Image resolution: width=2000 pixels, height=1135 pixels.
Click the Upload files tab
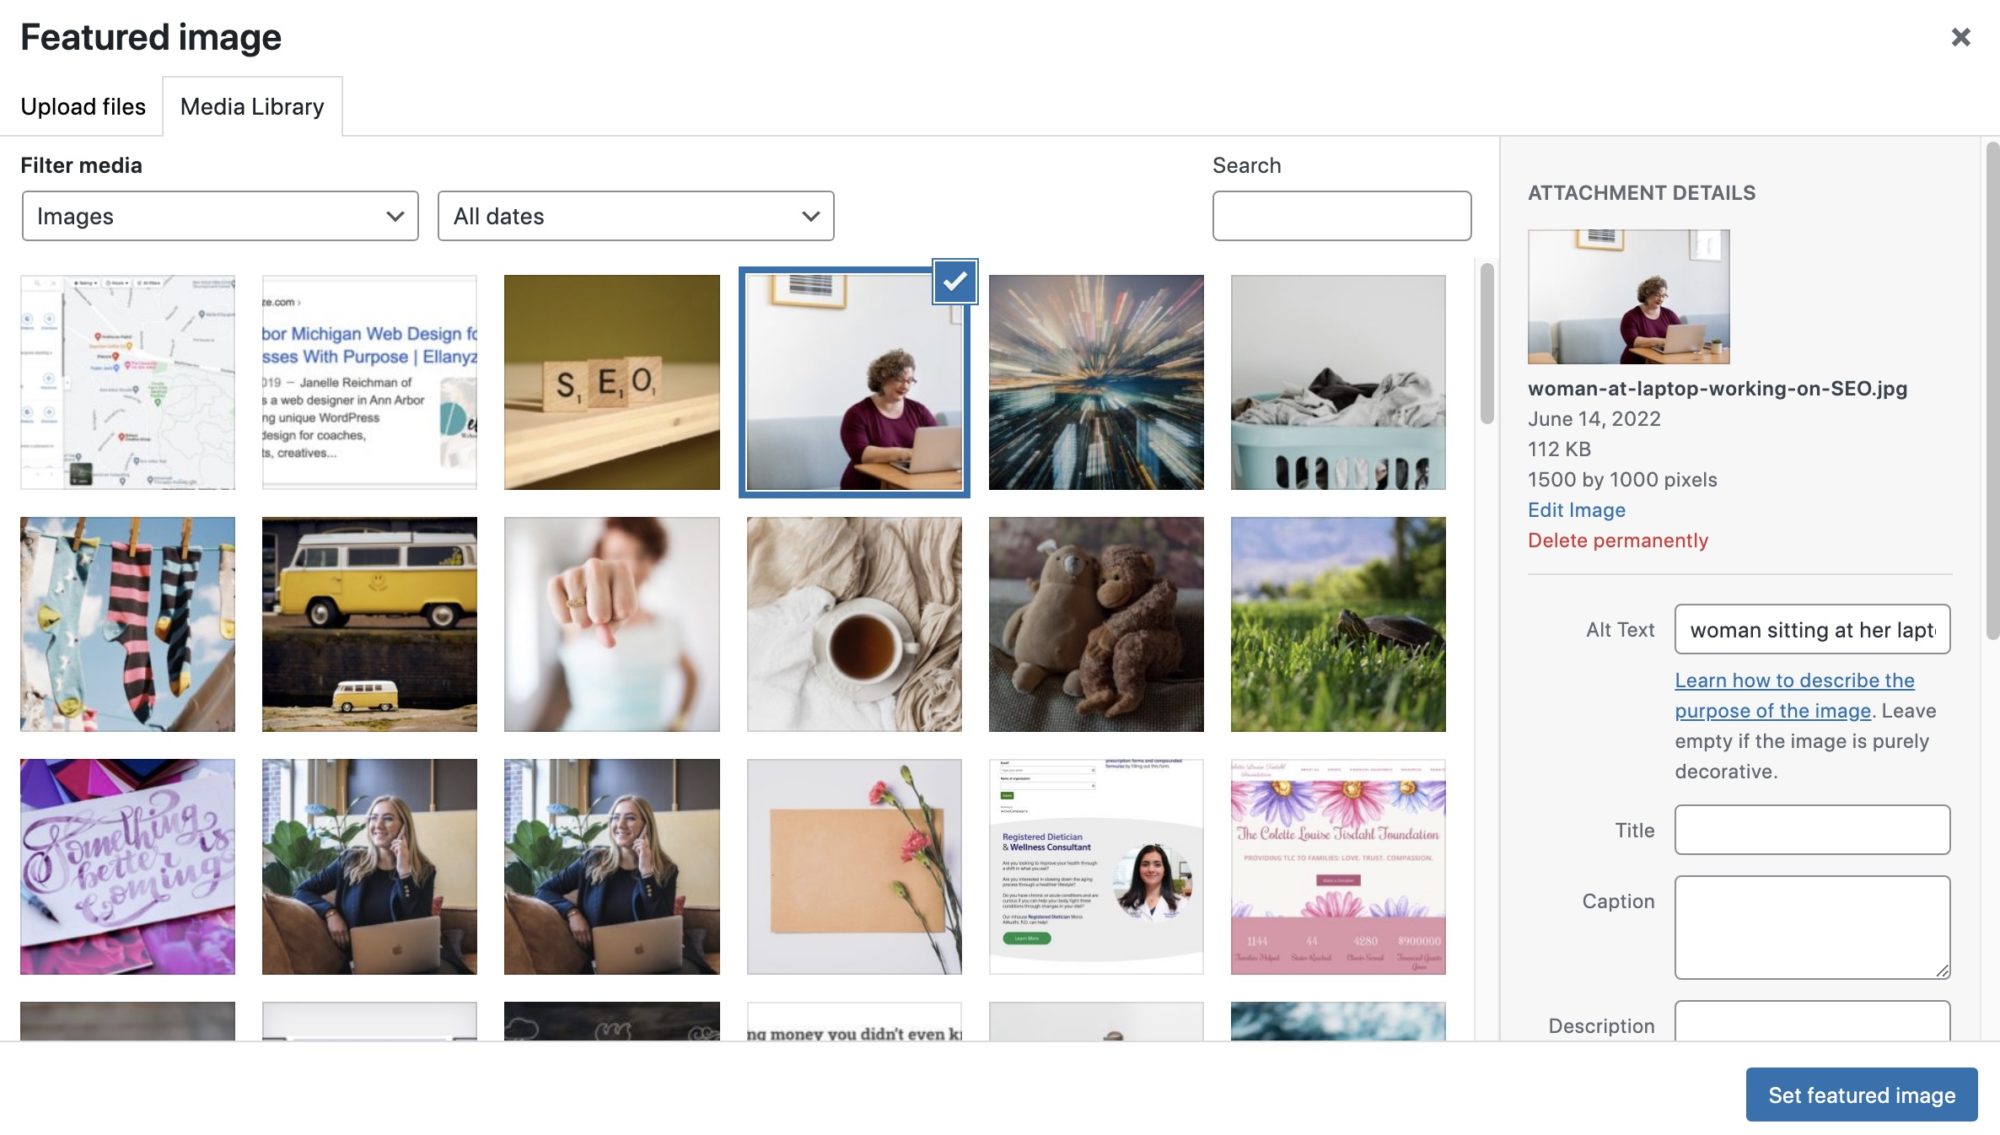point(82,106)
